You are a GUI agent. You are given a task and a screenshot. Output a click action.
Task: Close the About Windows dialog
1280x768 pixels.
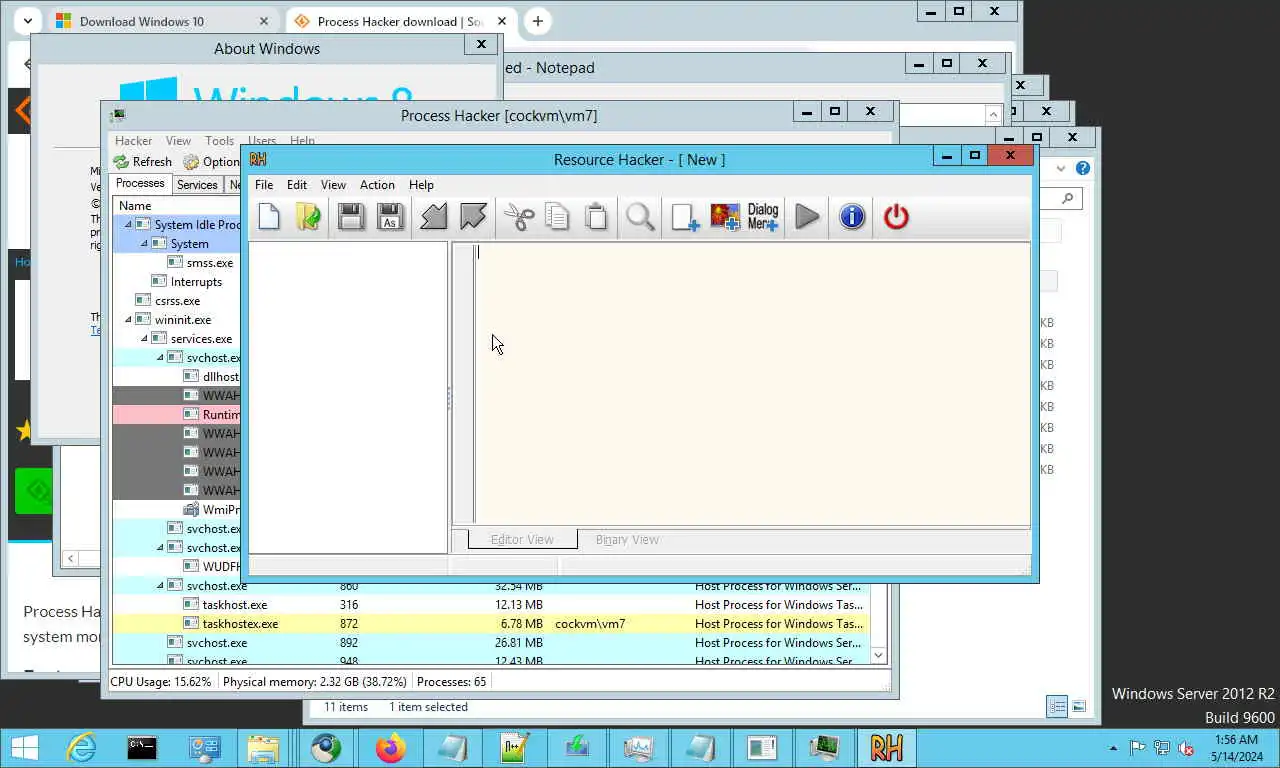click(481, 45)
